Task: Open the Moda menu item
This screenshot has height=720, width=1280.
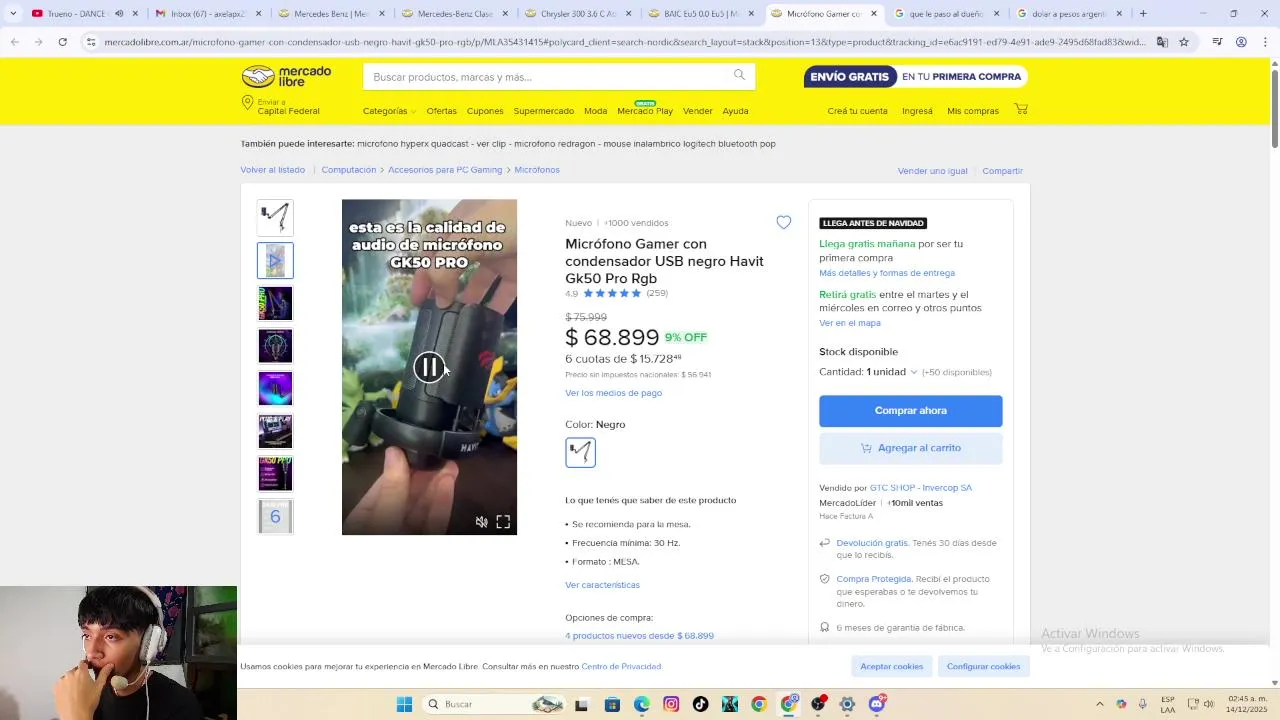Action: (595, 111)
